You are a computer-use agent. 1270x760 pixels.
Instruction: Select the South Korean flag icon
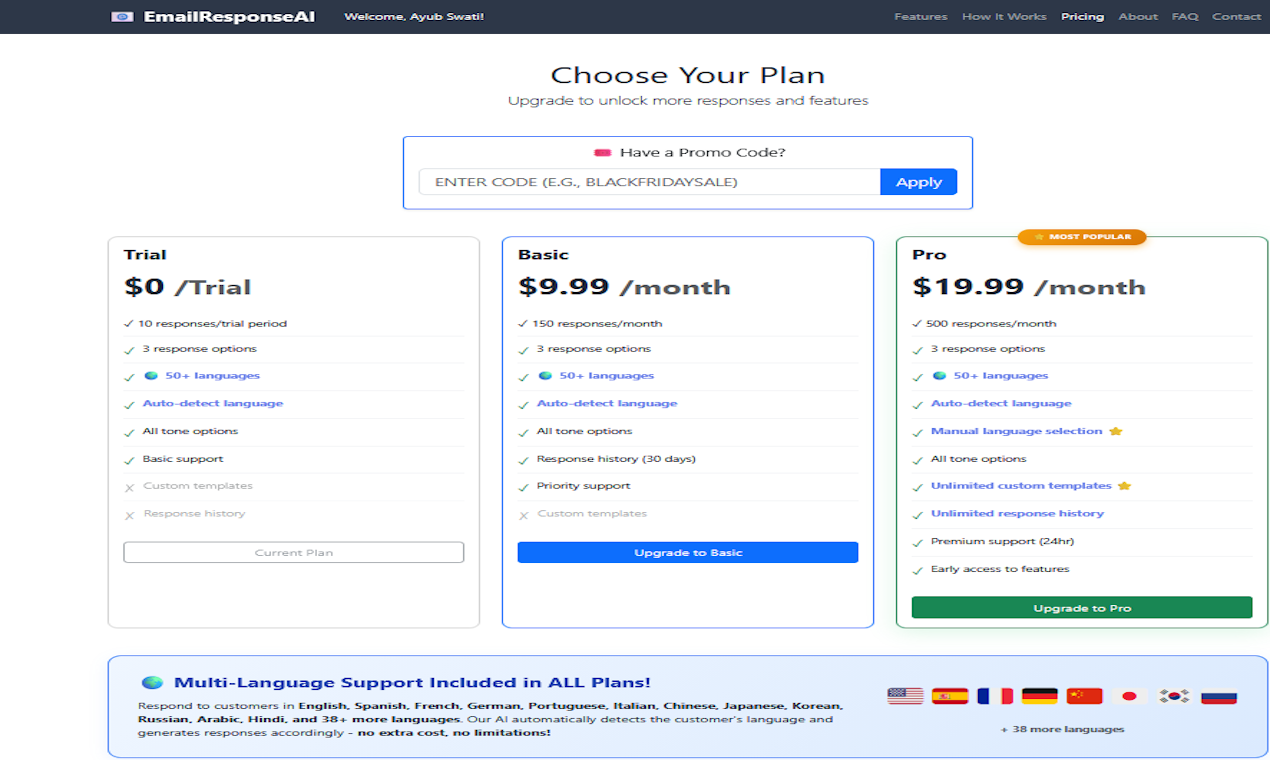coord(1173,695)
